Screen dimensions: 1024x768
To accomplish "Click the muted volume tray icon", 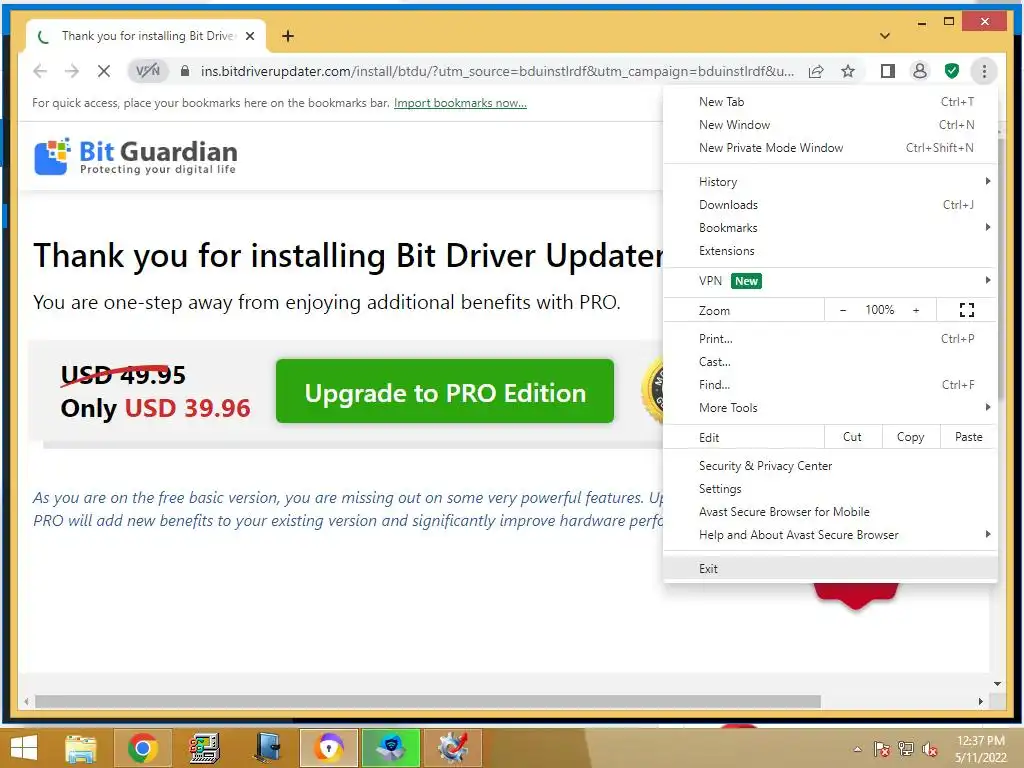I will [929, 749].
